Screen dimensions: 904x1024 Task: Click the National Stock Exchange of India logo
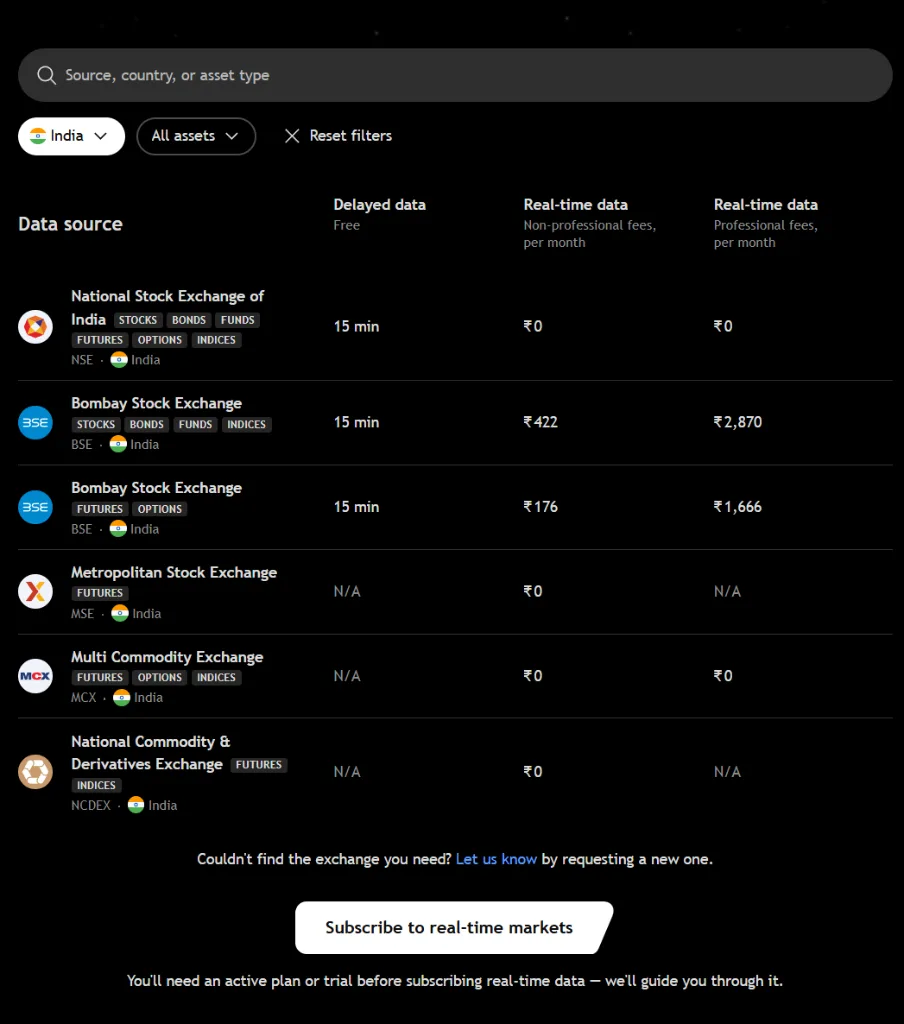click(x=35, y=327)
